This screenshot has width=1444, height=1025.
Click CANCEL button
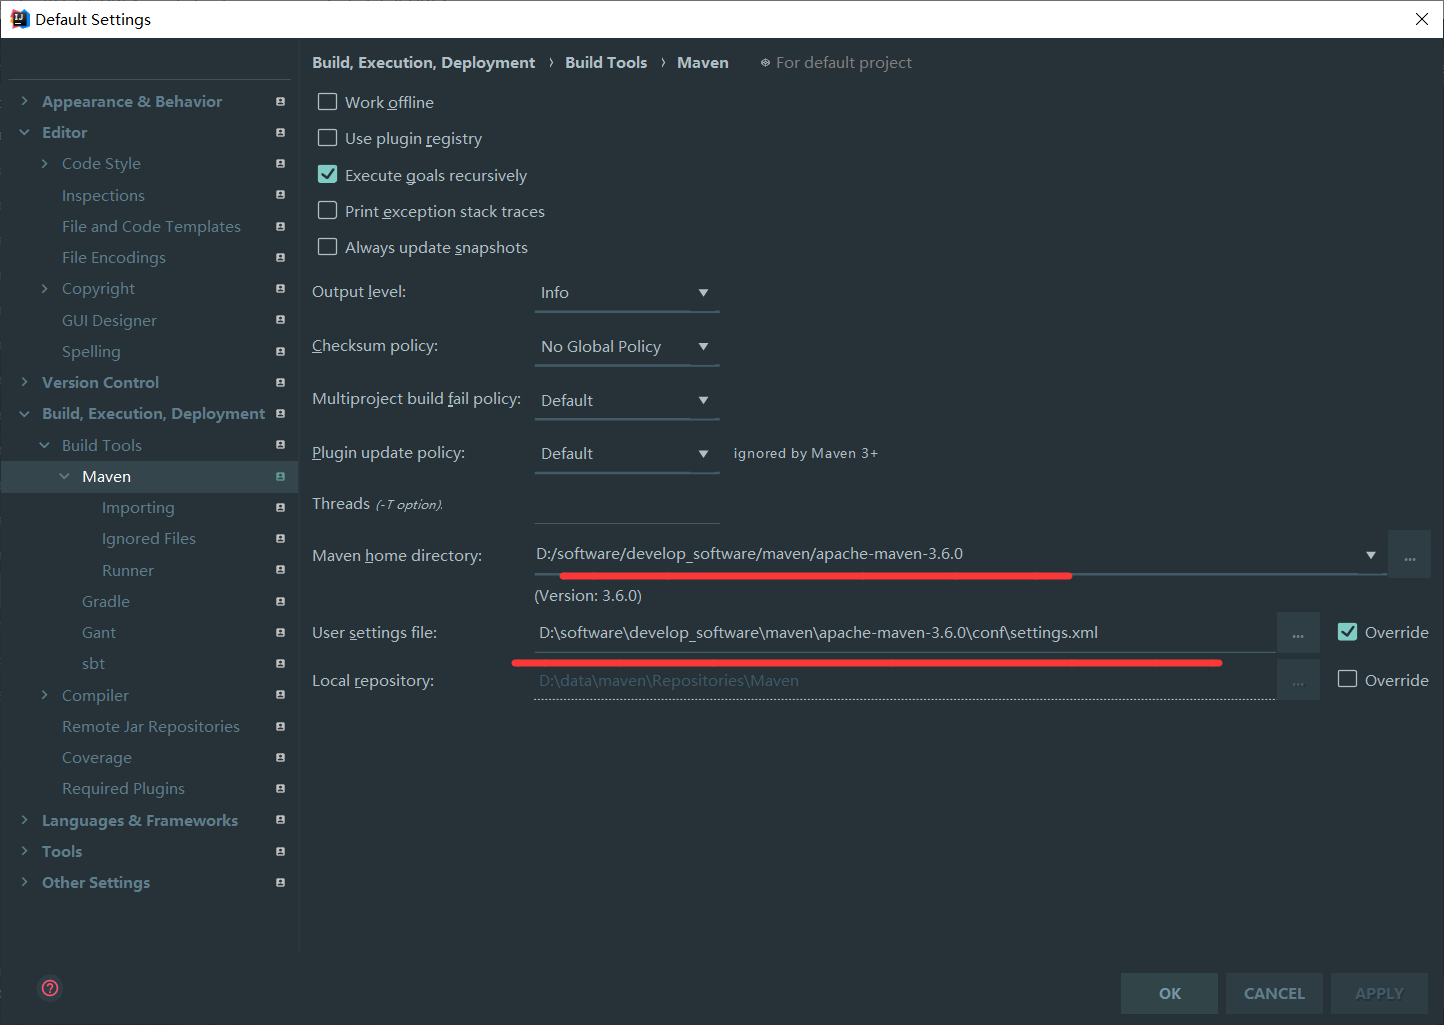1274,993
